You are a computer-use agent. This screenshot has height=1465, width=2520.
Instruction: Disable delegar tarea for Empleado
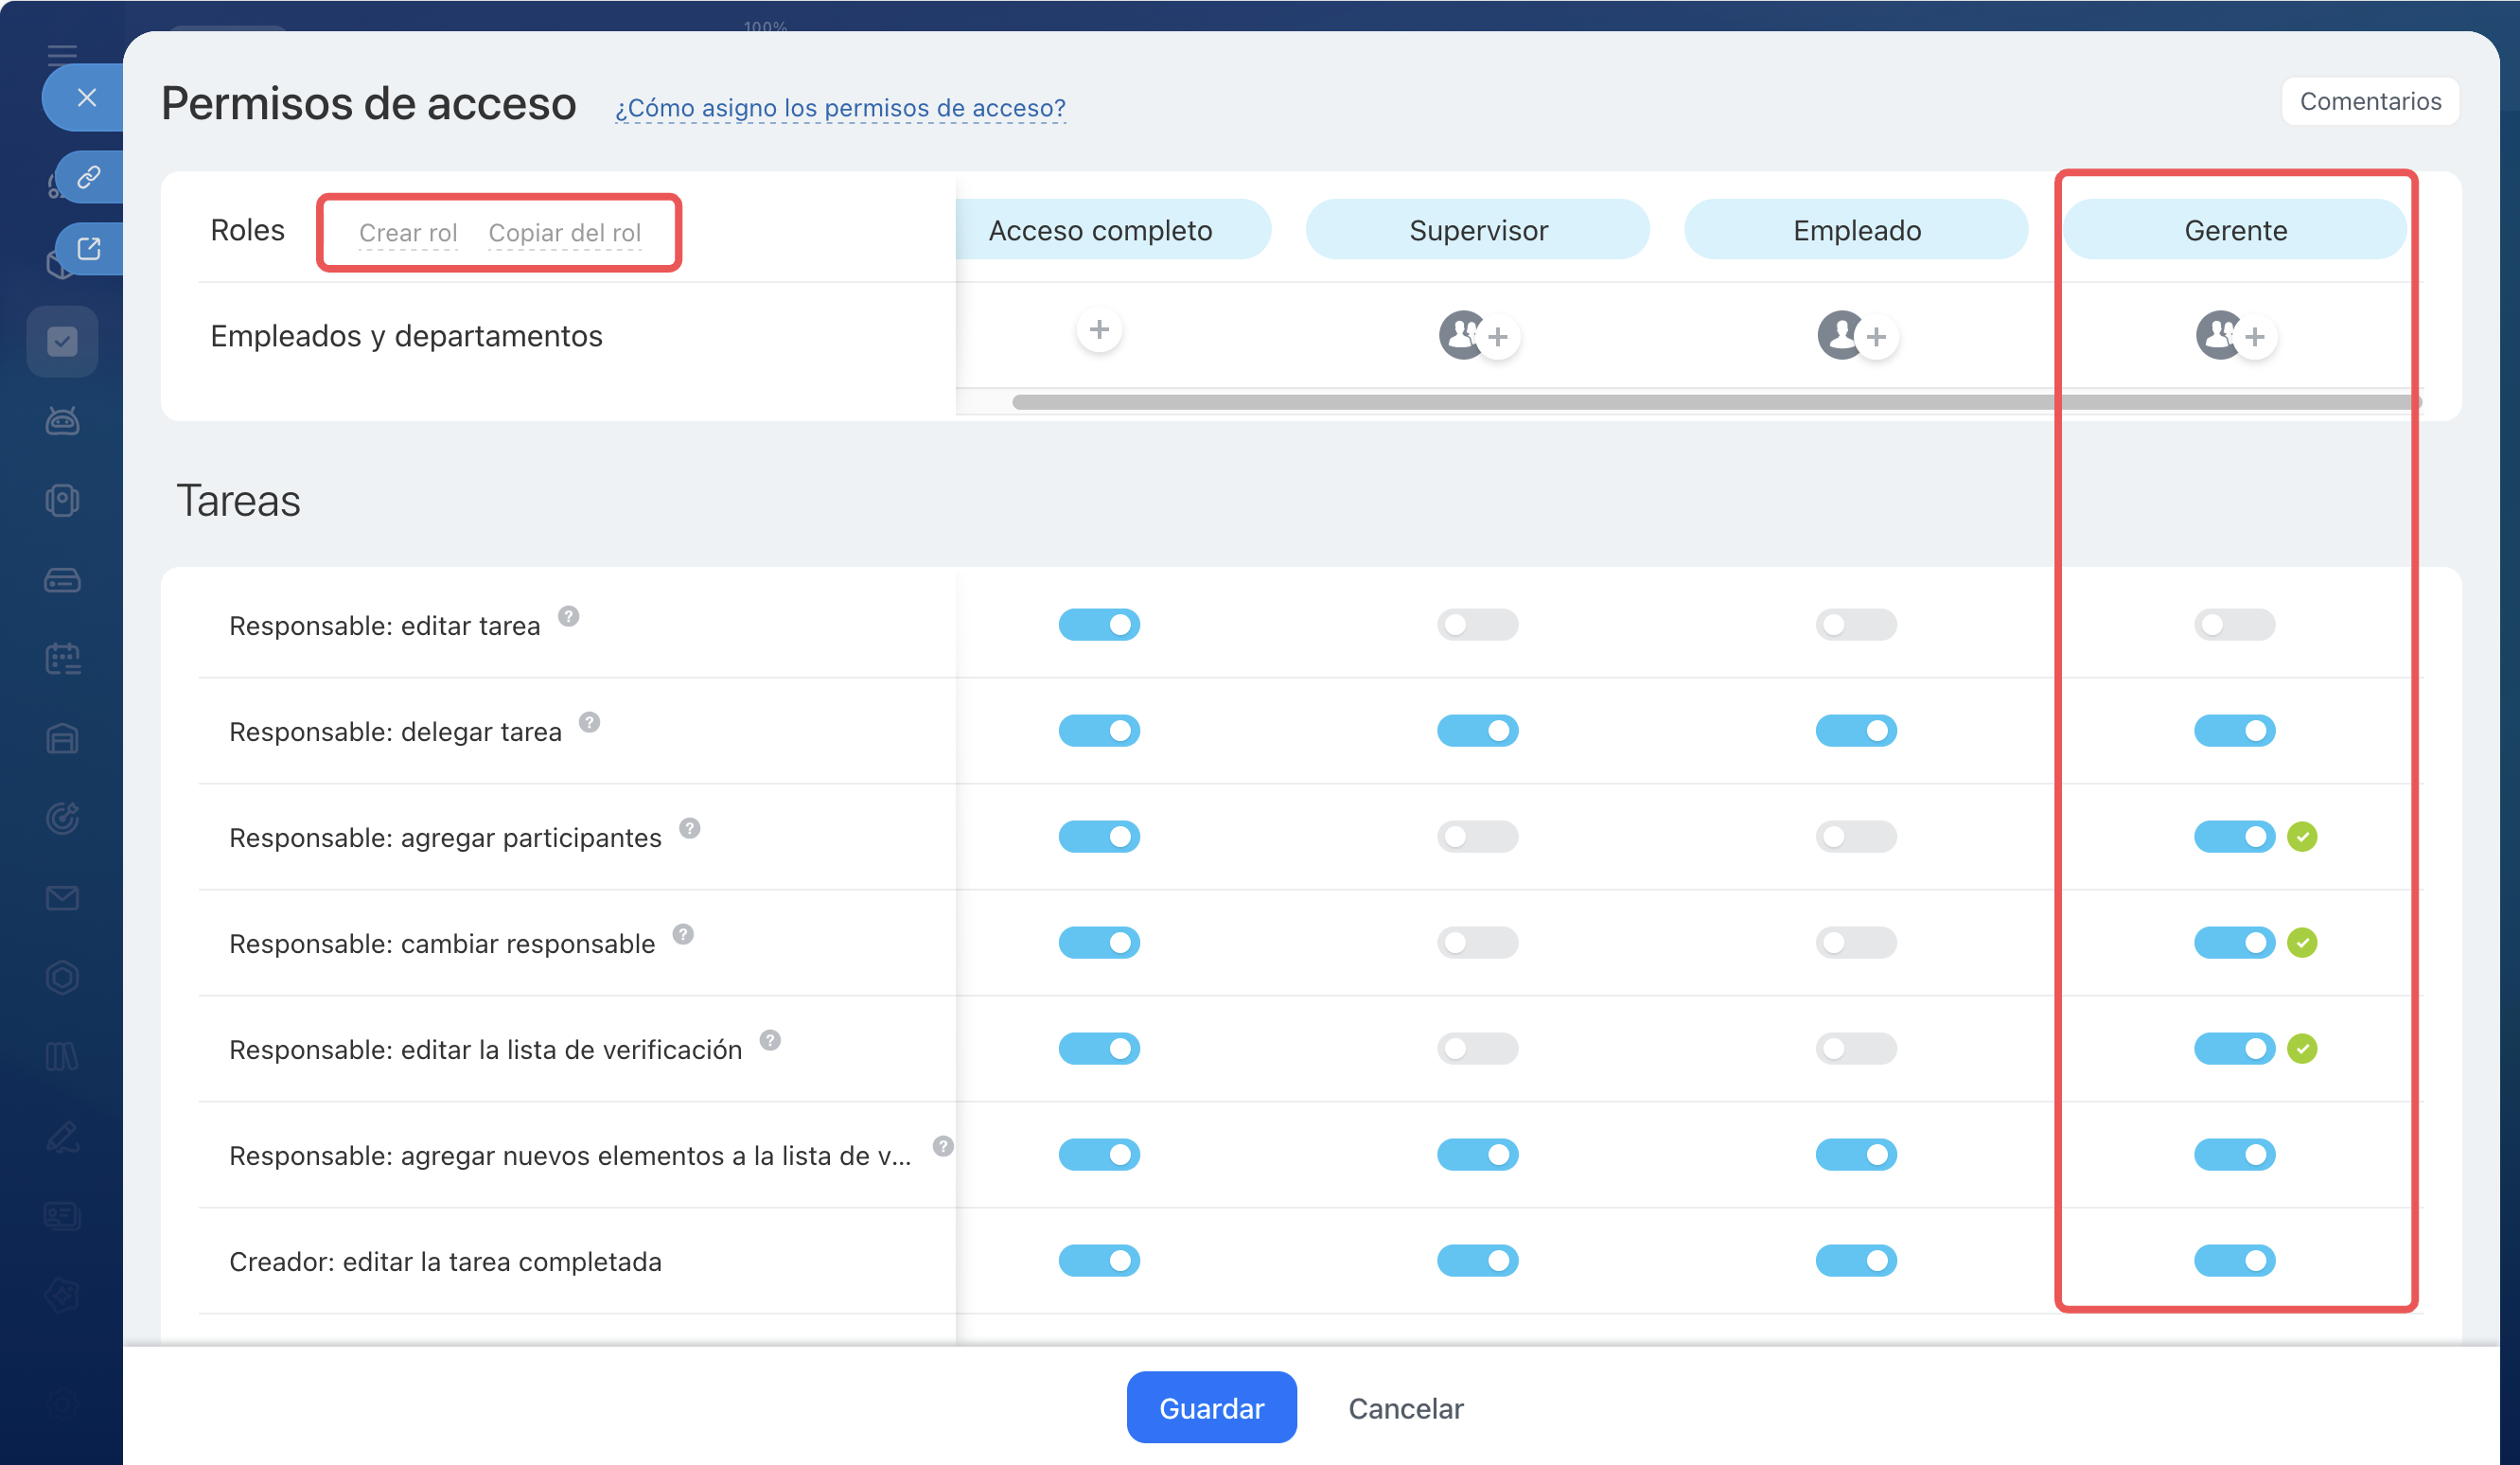click(1856, 731)
